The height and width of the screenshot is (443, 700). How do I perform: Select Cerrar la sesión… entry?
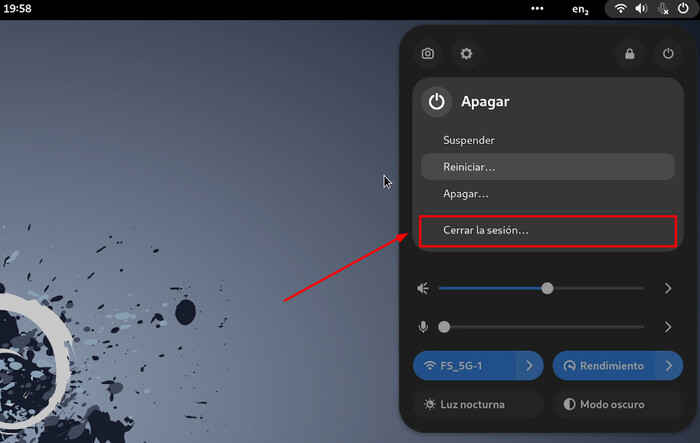click(548, 230)
